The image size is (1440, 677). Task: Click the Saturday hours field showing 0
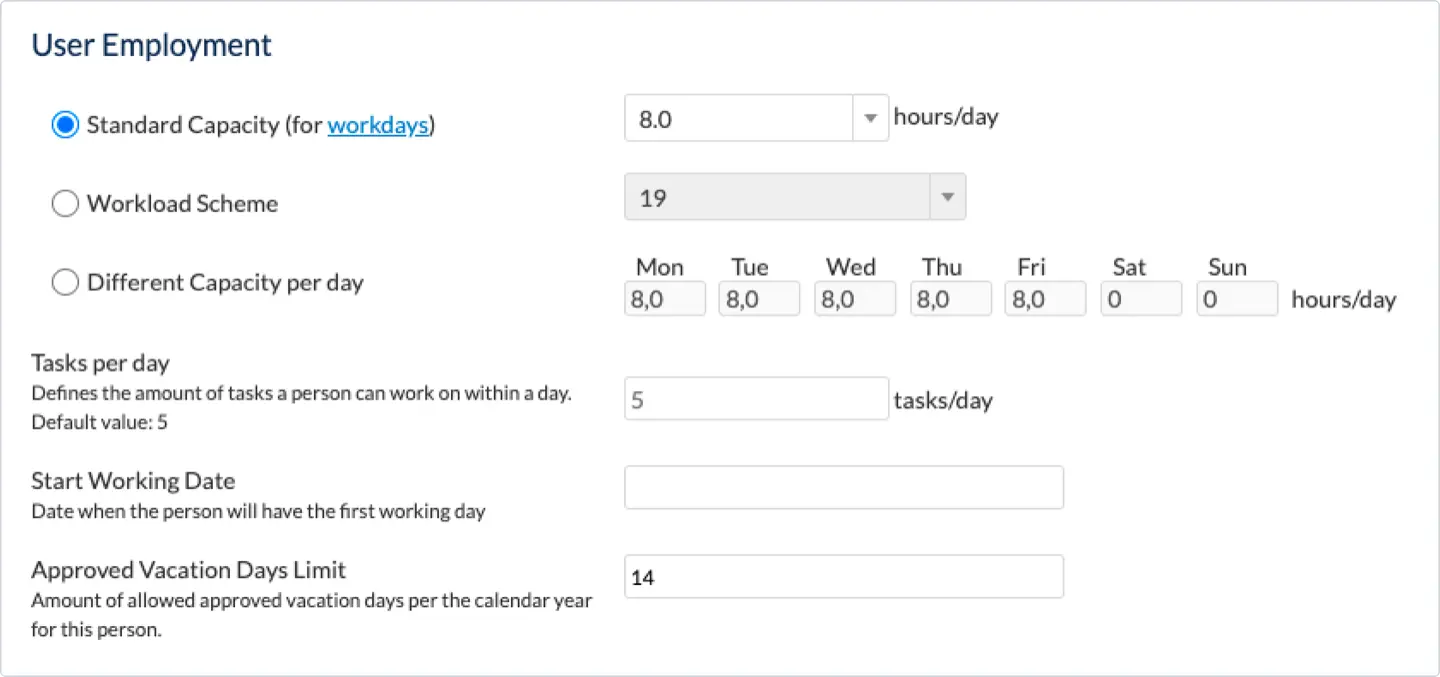pos(1140,298)
